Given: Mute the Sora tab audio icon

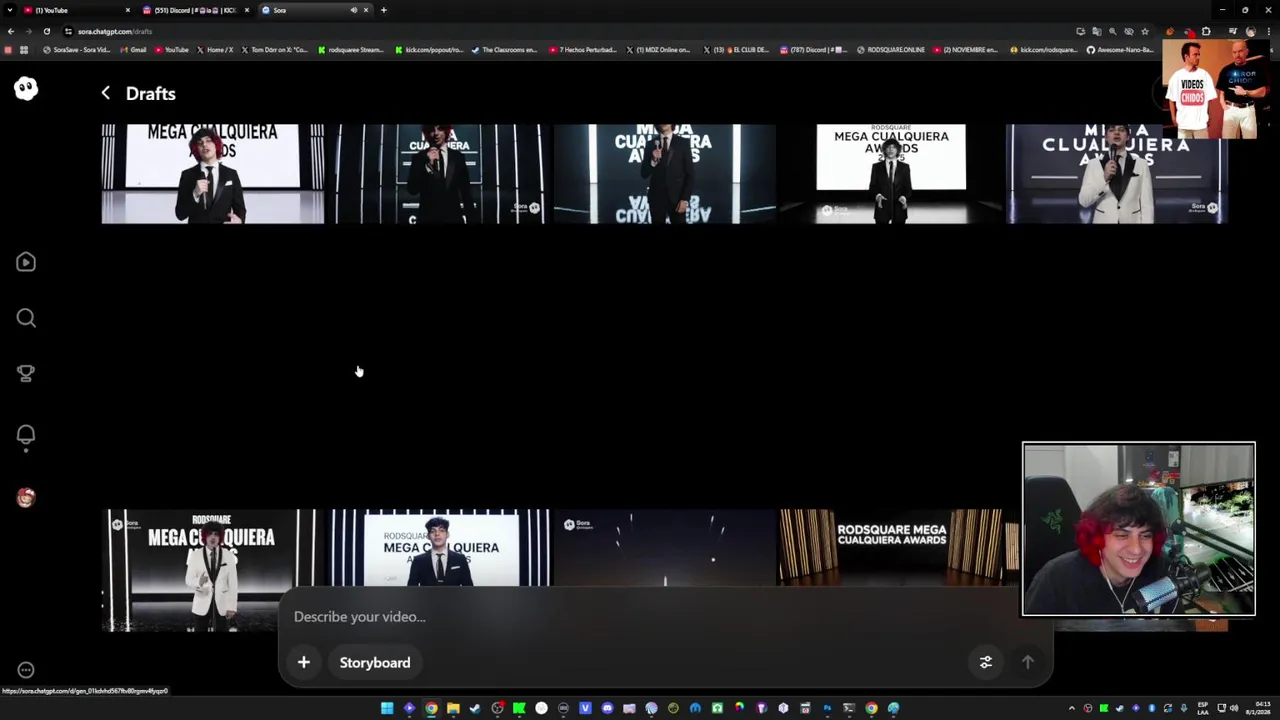Looking at the screenshot, I should pyautogui.click(x=353, y=10).
